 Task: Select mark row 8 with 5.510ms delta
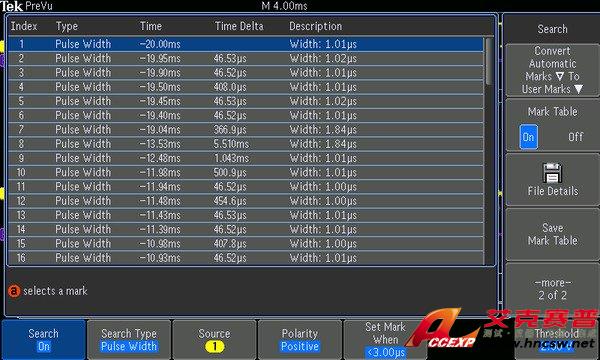tap(246, 144)
